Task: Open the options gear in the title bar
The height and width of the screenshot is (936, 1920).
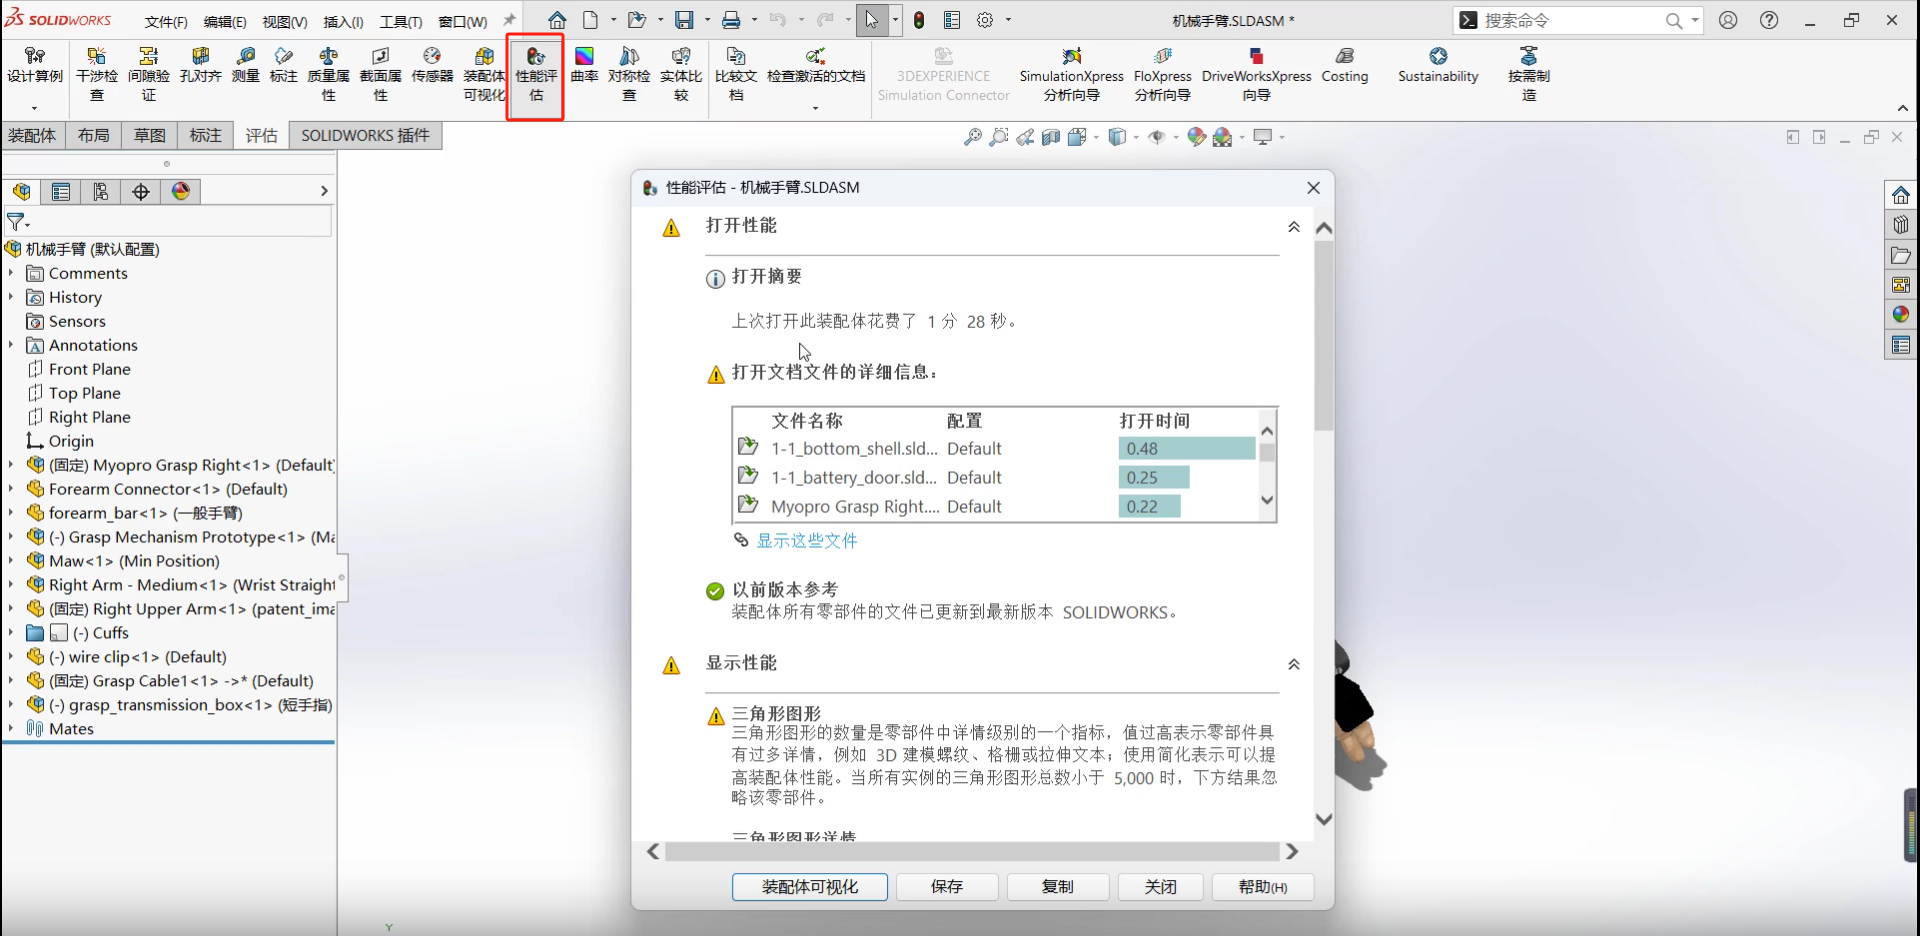Action: click(985, 20)
